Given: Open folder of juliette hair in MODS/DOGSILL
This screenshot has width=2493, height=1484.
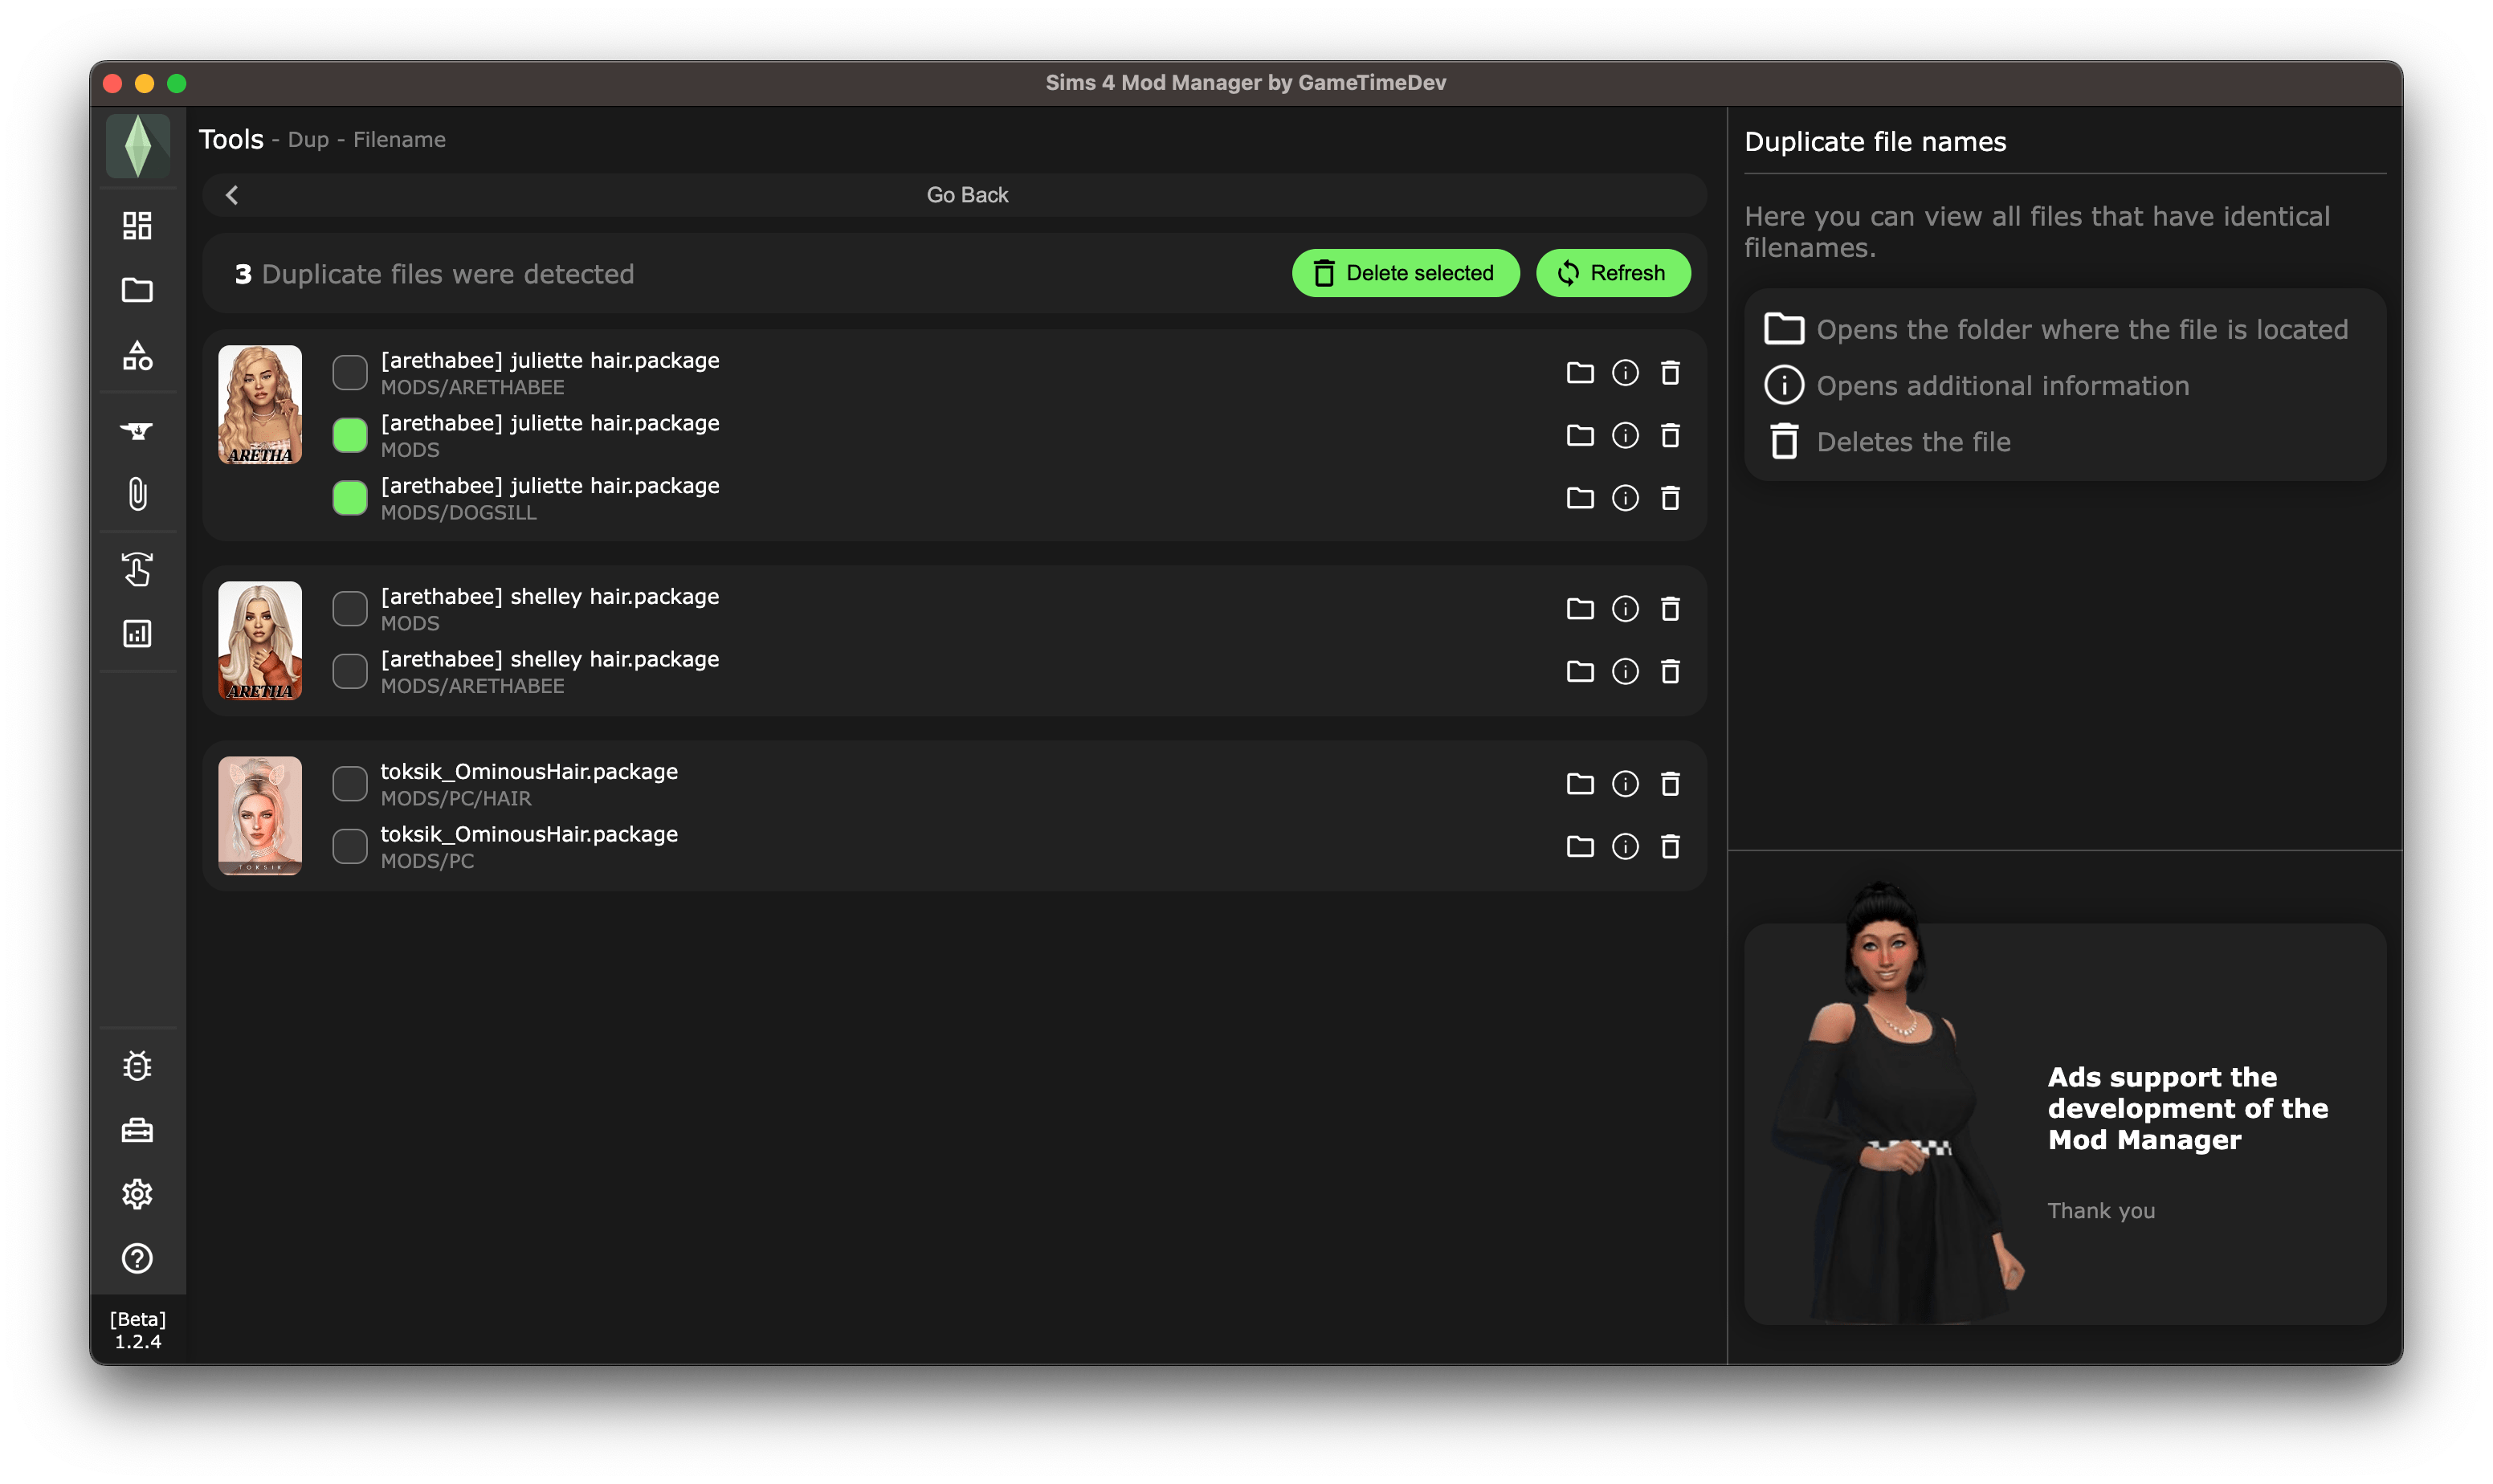Looking at the screenshot, I should point(1580,498).
